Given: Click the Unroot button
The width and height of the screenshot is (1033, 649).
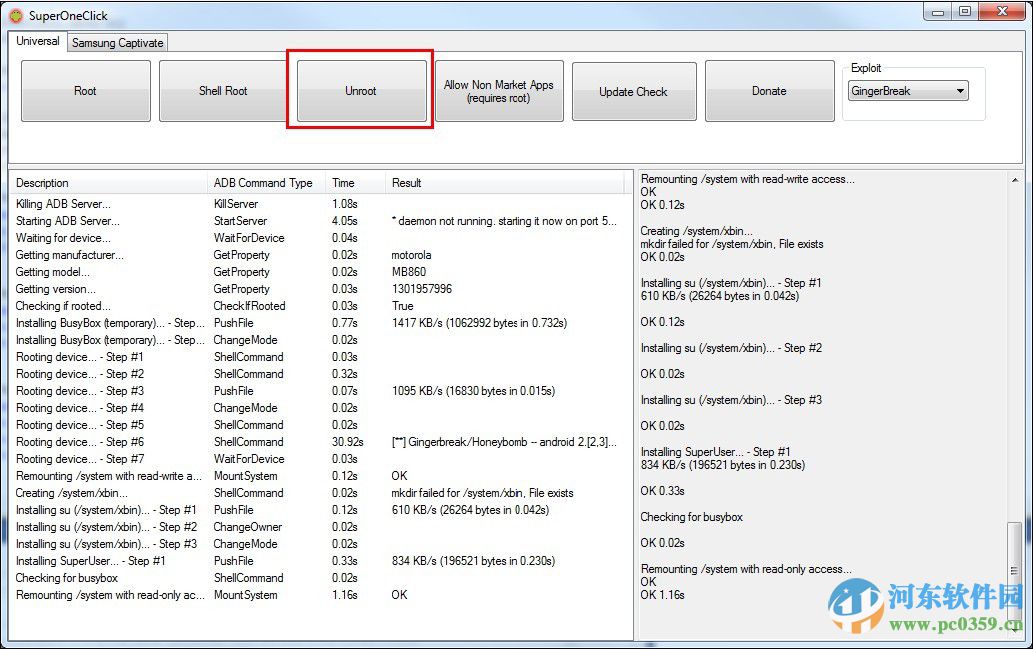Looking at the screenshot, I should coord(361,91).
